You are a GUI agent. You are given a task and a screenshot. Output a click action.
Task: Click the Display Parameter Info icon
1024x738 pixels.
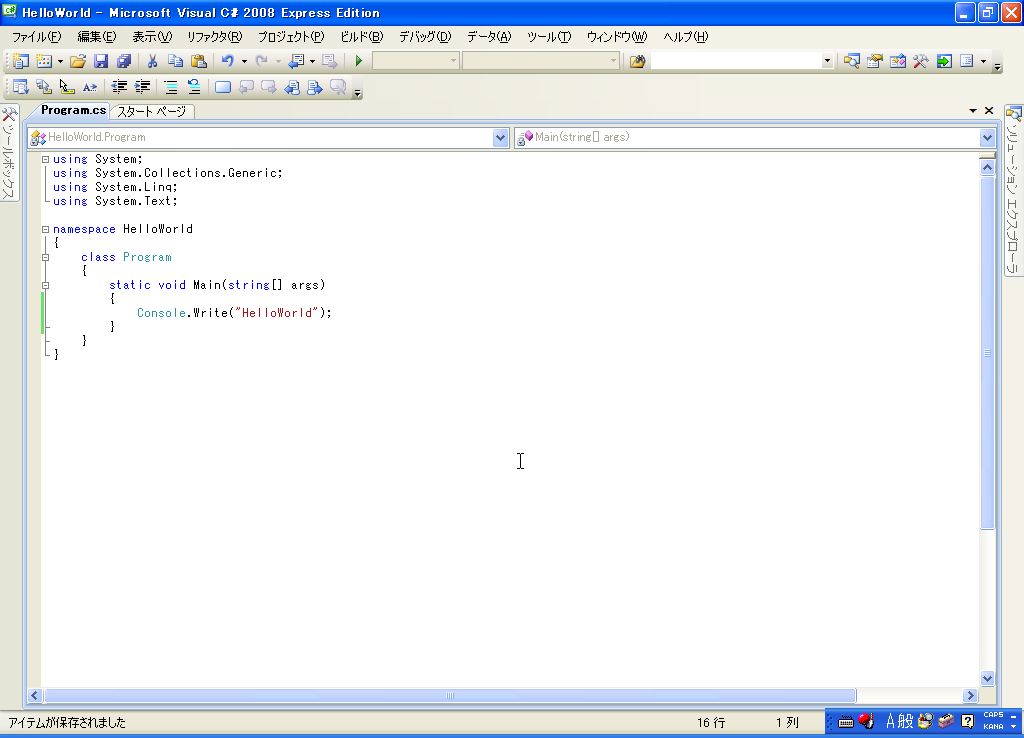click(44, 87)
